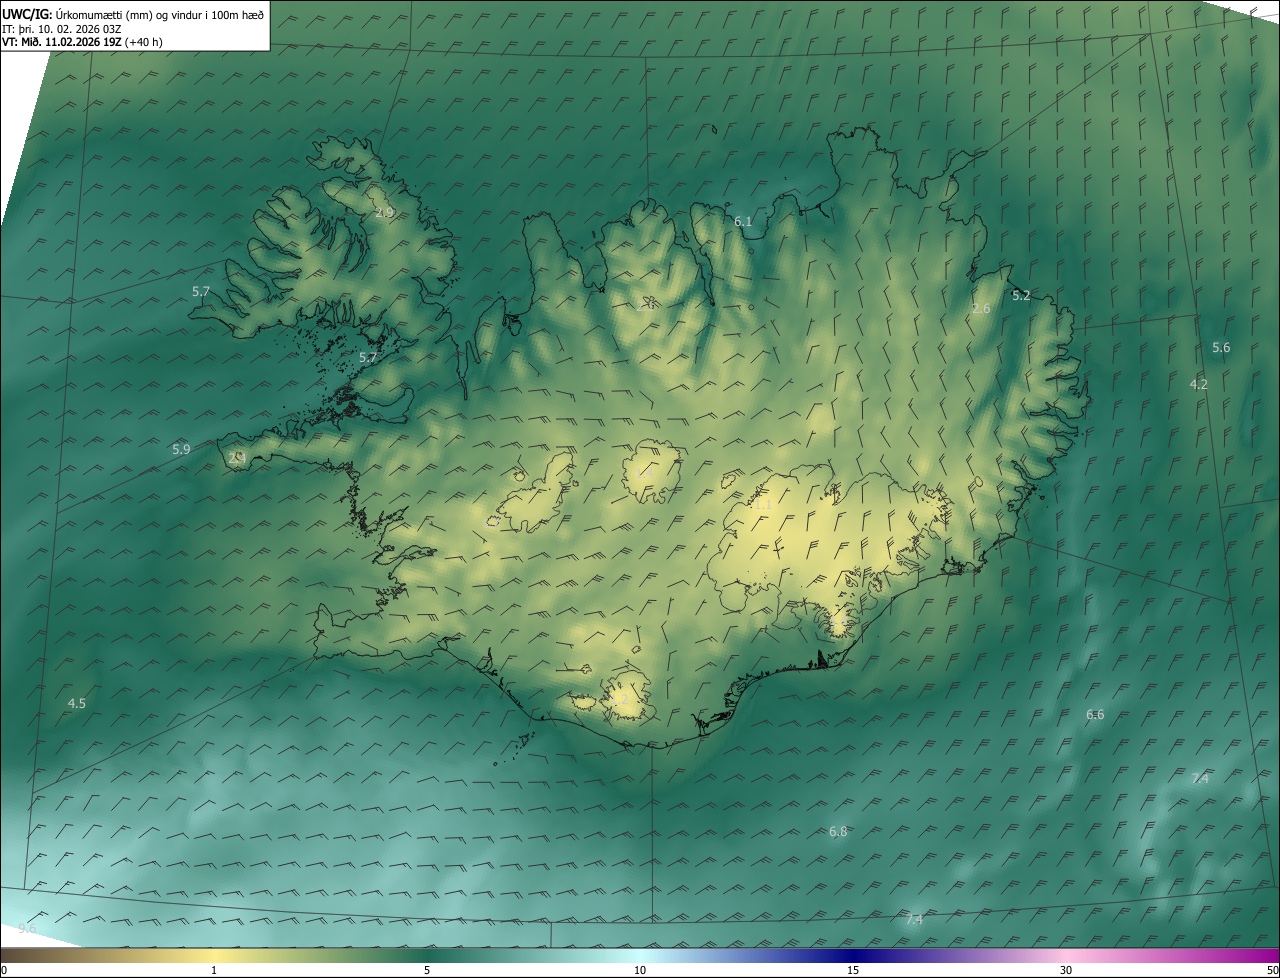Click the 5 tick label on color scale
1280x978 pixels.
pos(427,970)
